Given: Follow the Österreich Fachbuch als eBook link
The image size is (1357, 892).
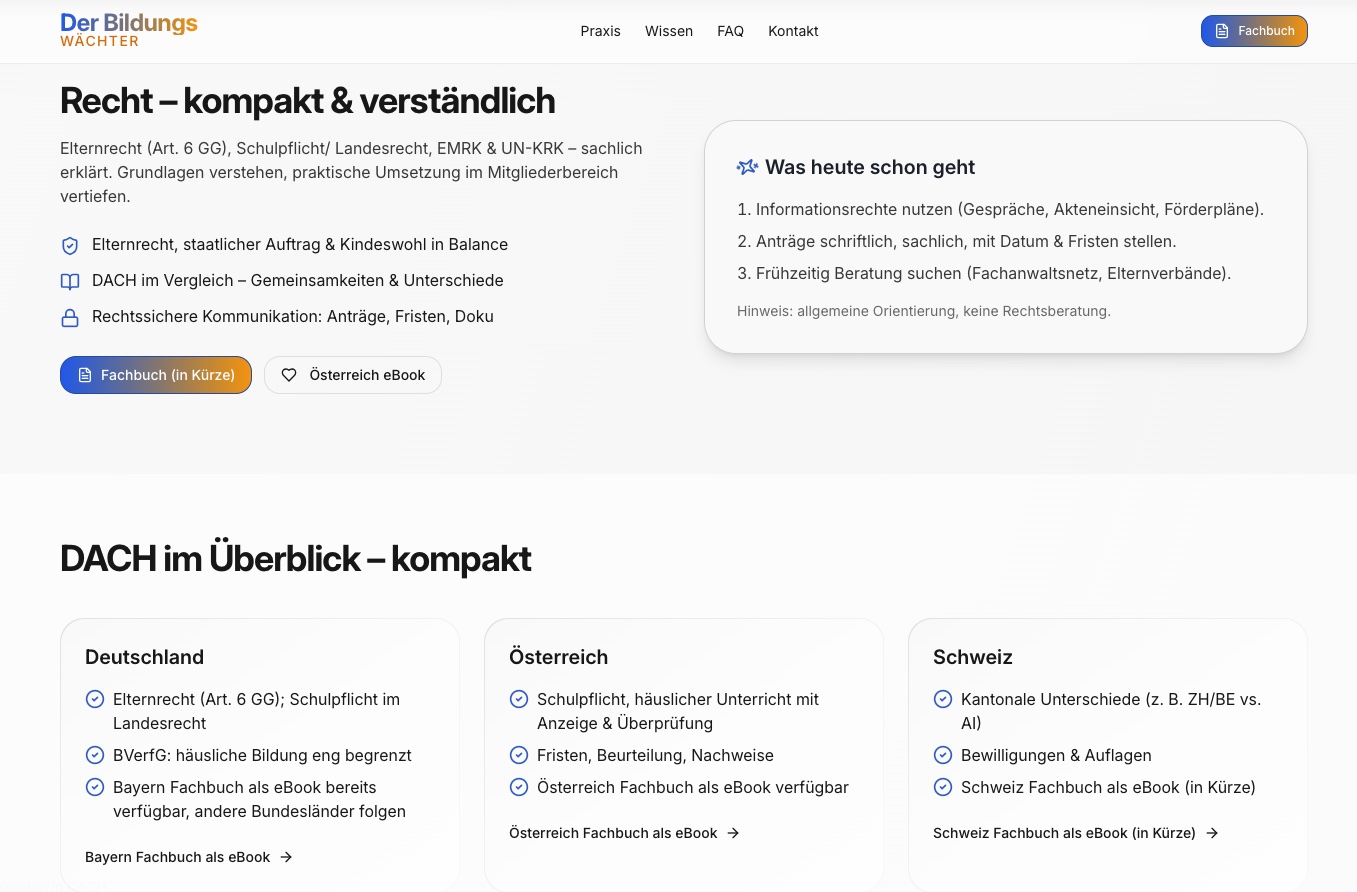Looking at the screenshot, I should click(x=613, y=833).
